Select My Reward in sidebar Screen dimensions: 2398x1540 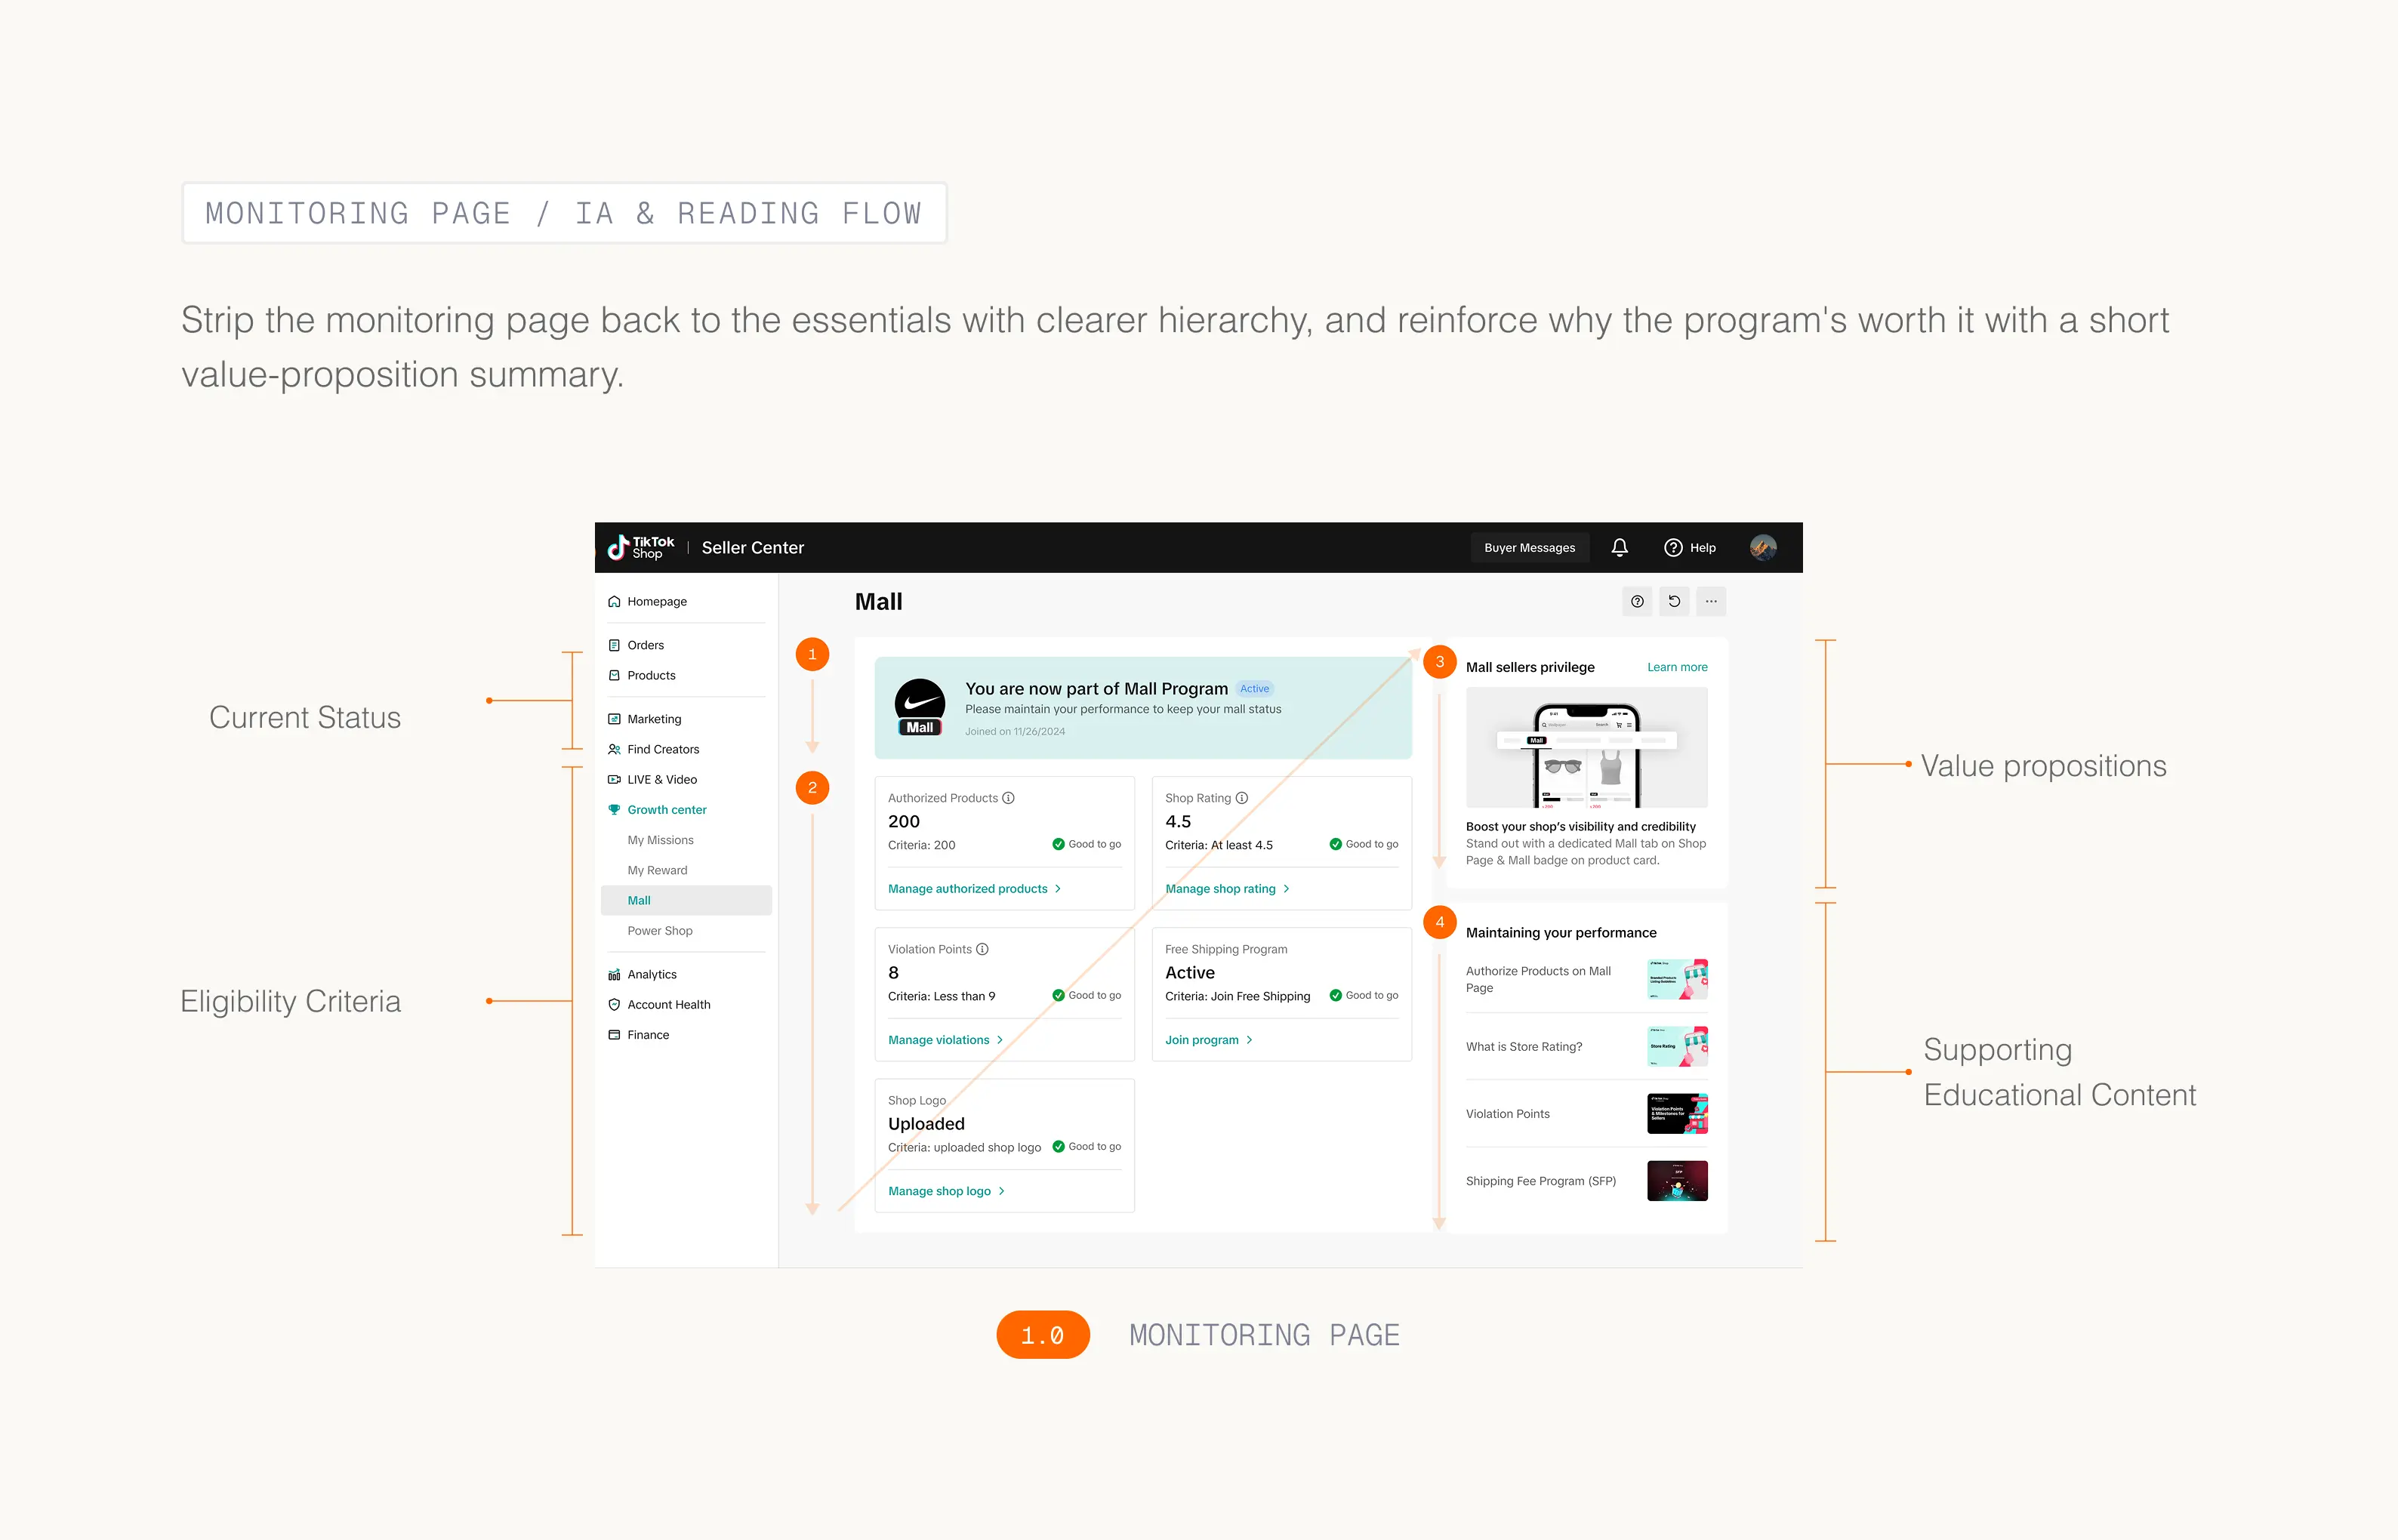(x=657, y=870)
